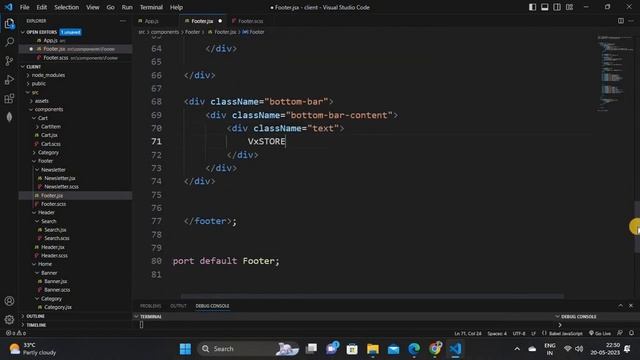Open Search.jsx in the file tree
Screen dimensions: 640x360
pyautogui.click(x=55, y=230)
